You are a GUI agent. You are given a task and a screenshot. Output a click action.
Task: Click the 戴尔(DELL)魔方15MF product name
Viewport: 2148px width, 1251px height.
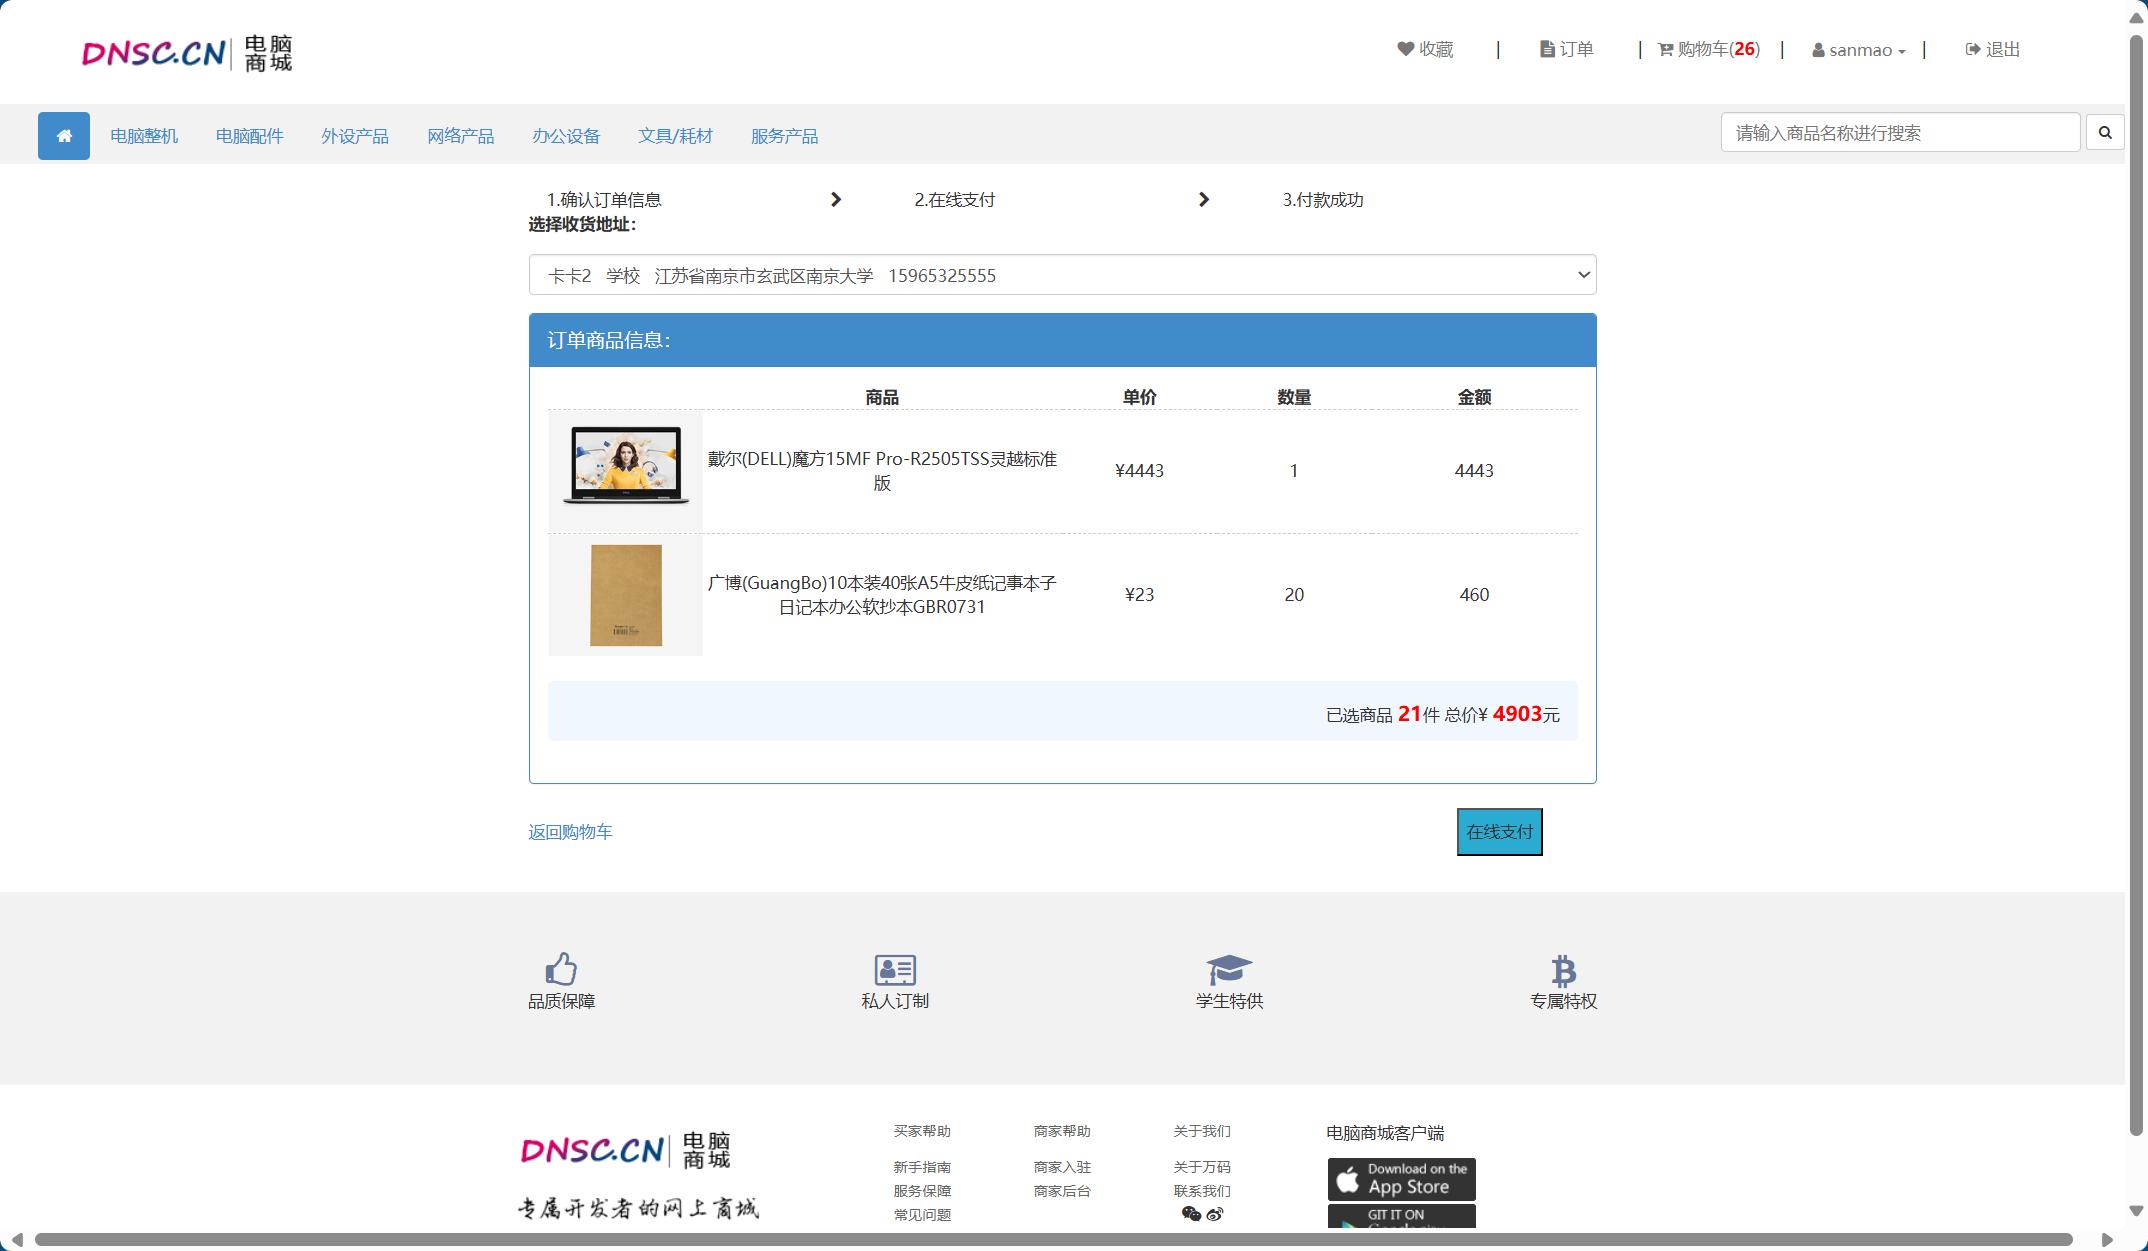point(882,471)
